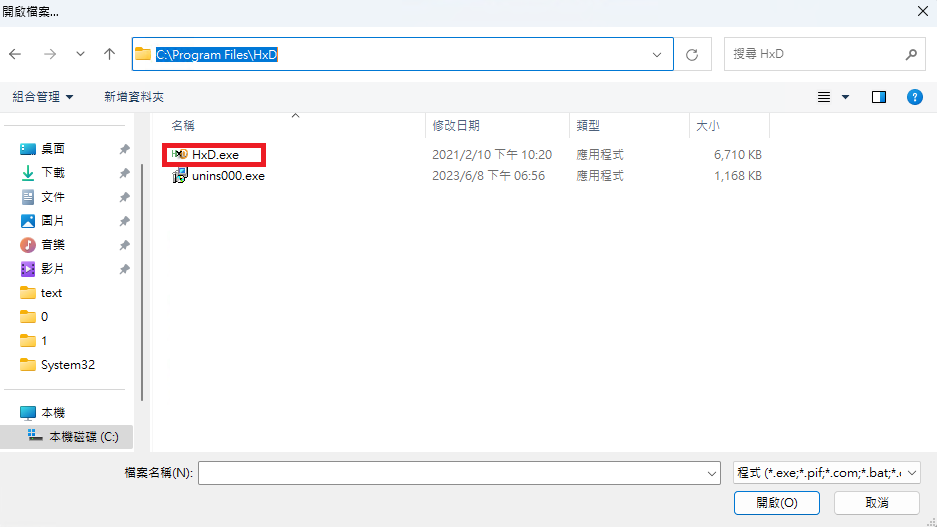
Task: Click the pin icon beside 圖片
Action: click(x=124, y=220)
